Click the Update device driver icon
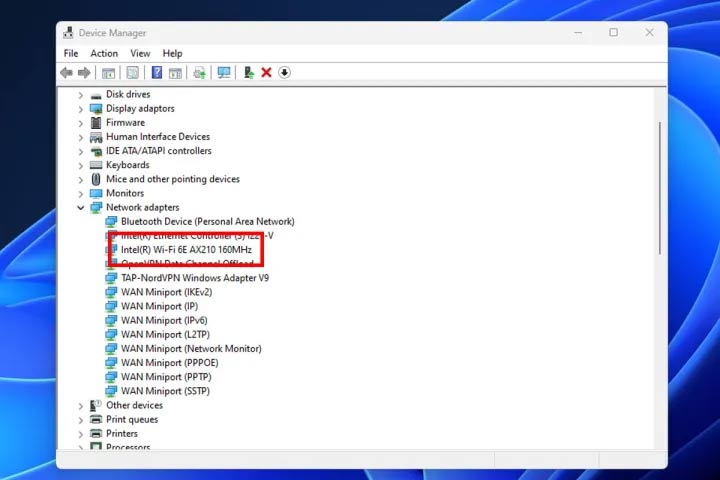This screenshot has height=480, width=720. pos(248,73)
